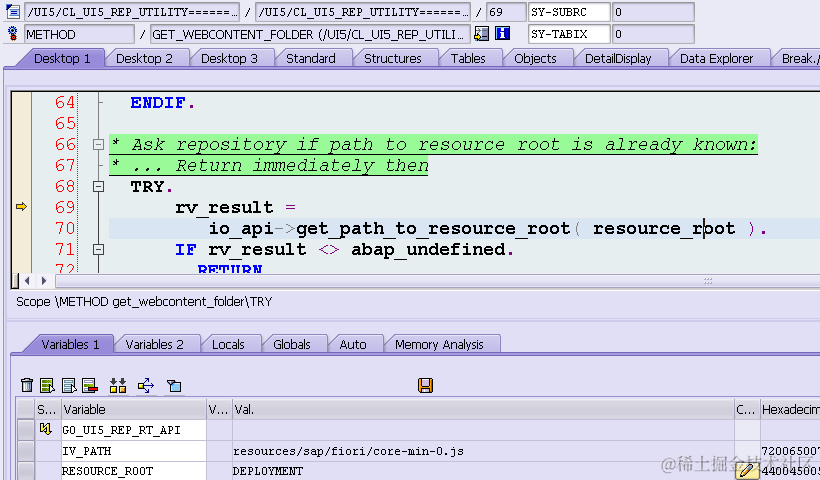Click the first /UI5/CL_UI5_REP_UTILITY program field
The image size is (820, 480).
pos(132,12)
